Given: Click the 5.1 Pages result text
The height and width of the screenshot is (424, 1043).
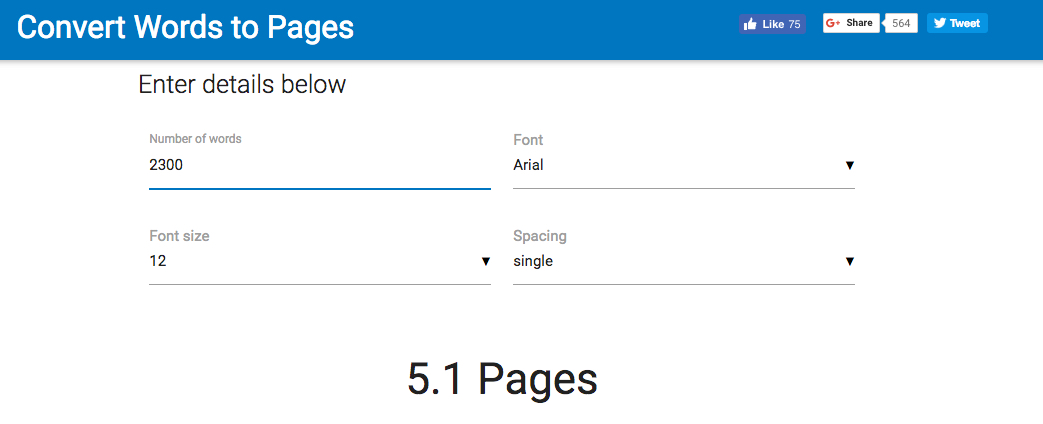Looking at the screenshot, I should tap(502, 379).
